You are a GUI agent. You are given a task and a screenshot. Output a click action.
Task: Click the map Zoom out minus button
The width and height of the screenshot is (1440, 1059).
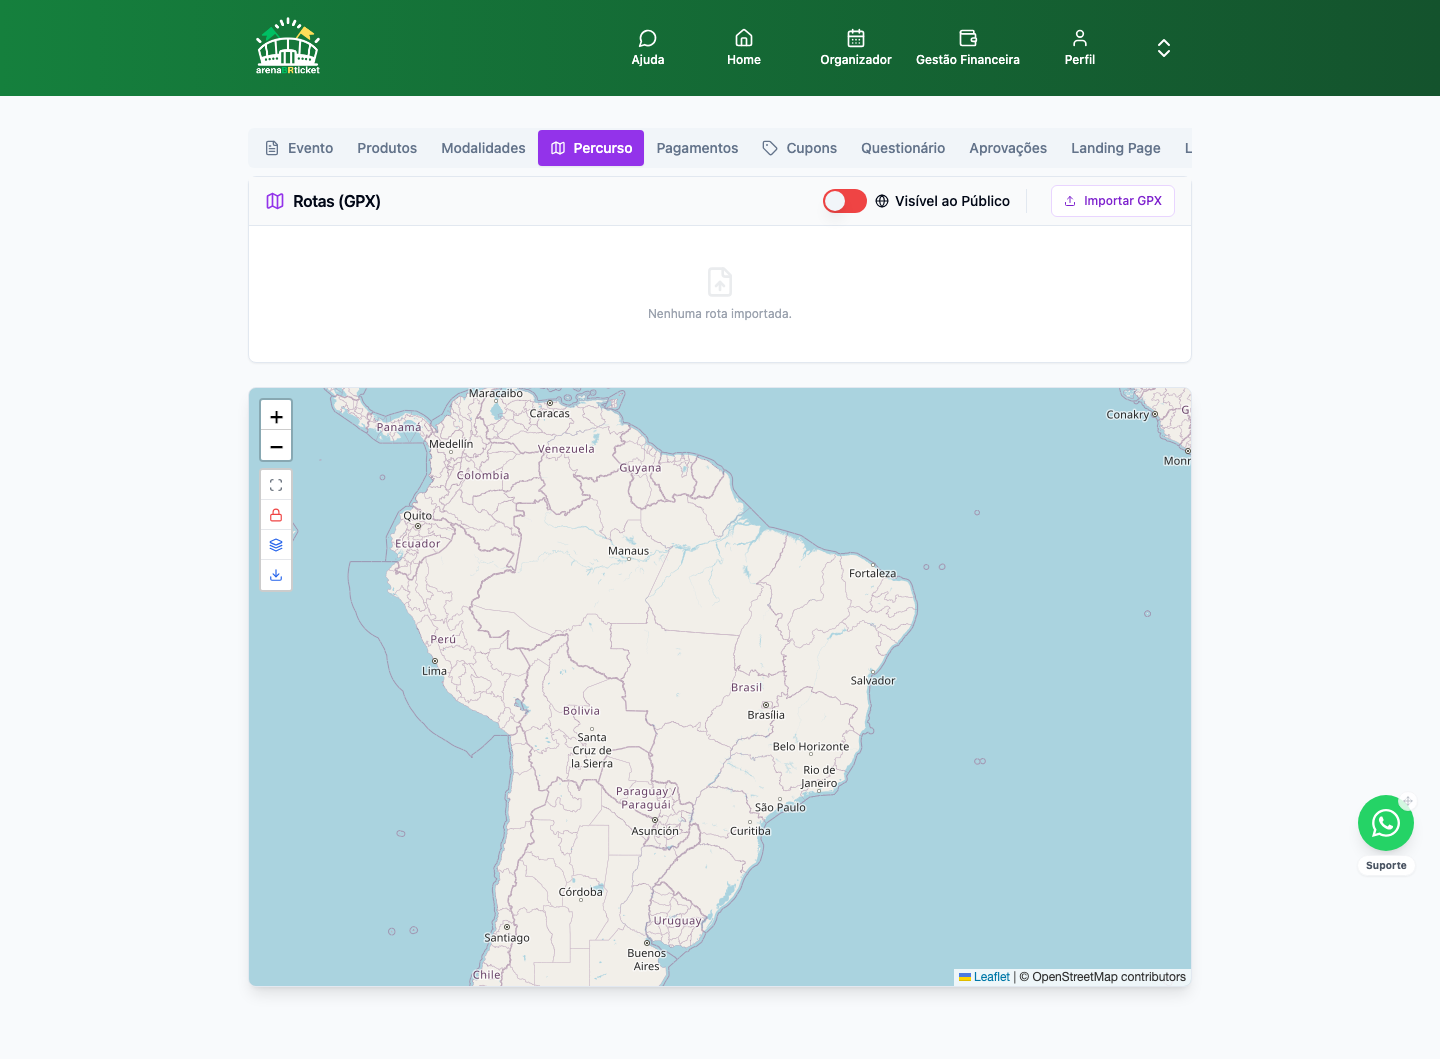click(276, 446)
